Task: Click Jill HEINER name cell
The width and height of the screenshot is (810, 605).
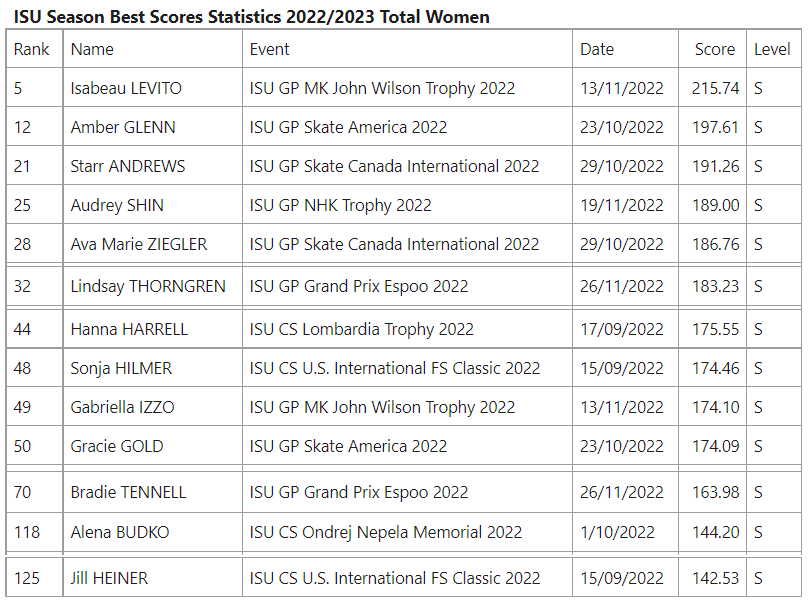Action: pos(109,578)
